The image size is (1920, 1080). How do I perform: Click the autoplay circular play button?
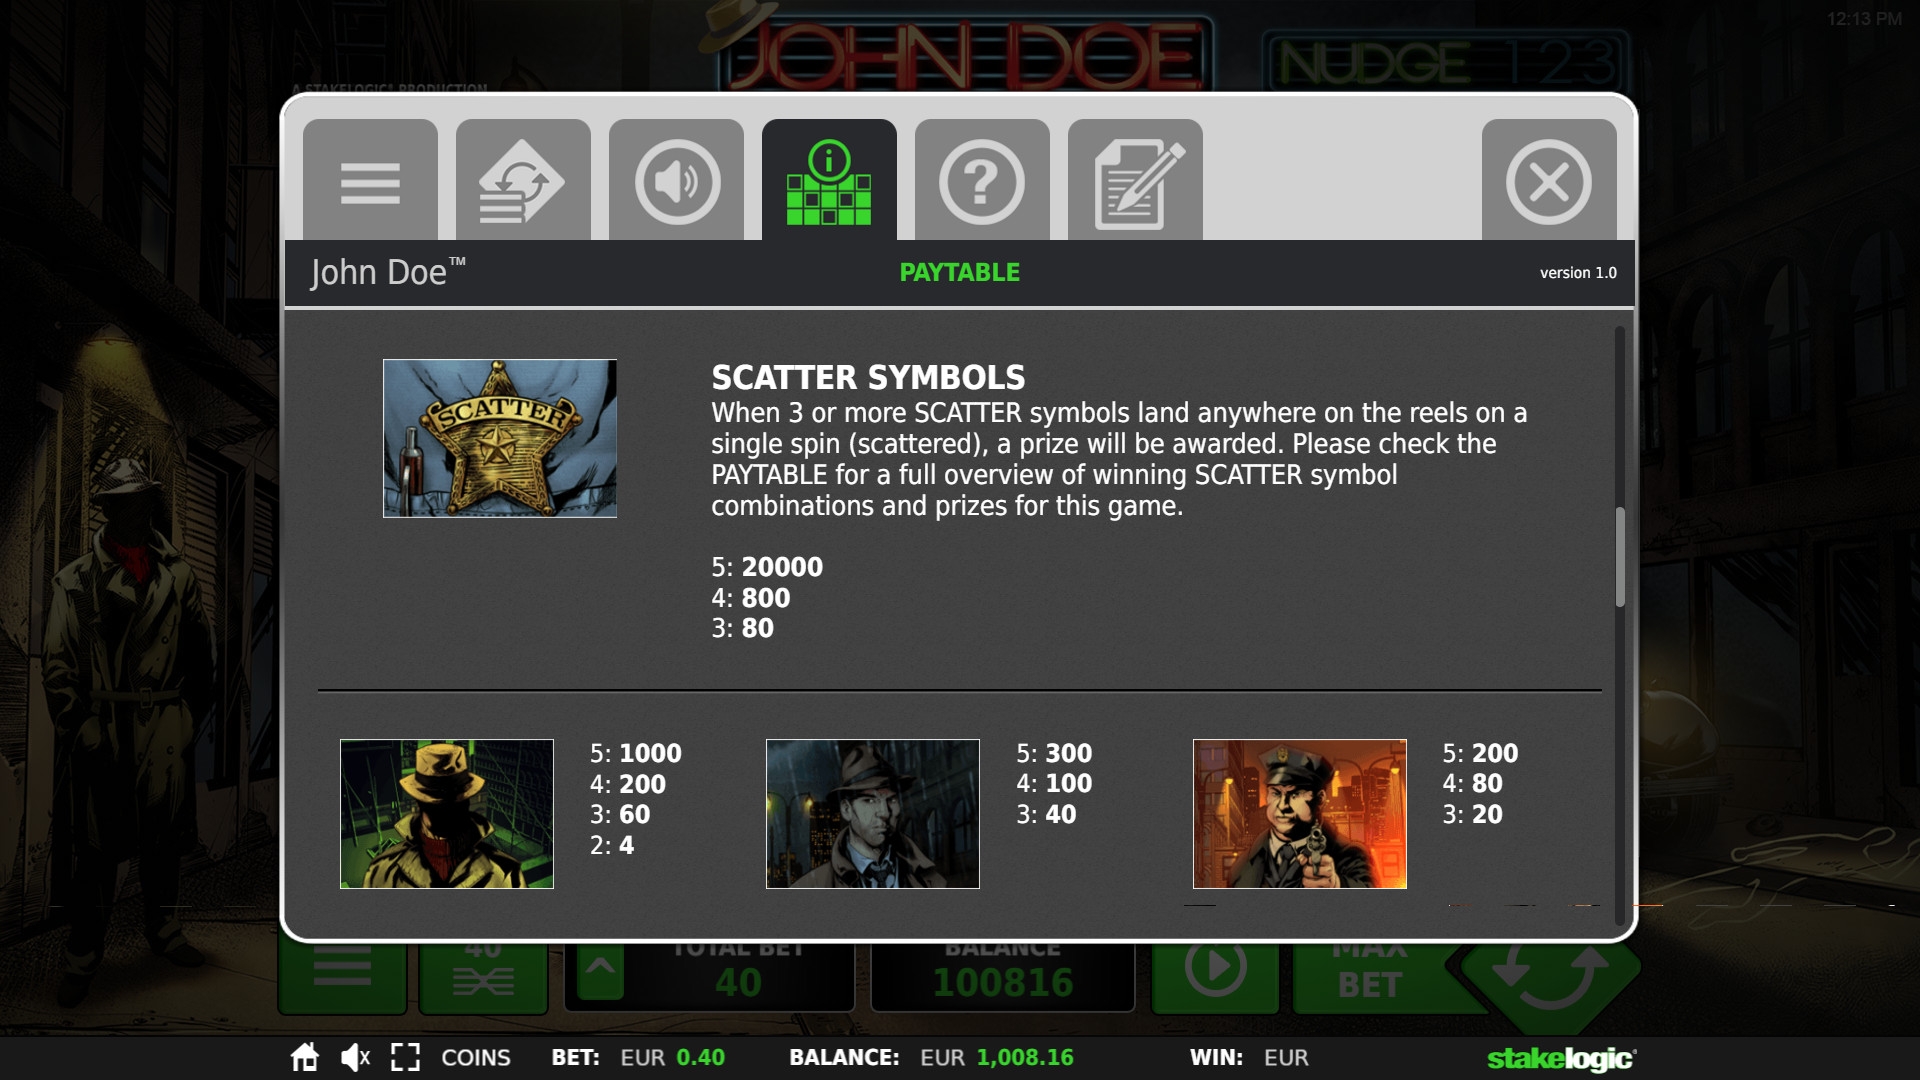1216,968
